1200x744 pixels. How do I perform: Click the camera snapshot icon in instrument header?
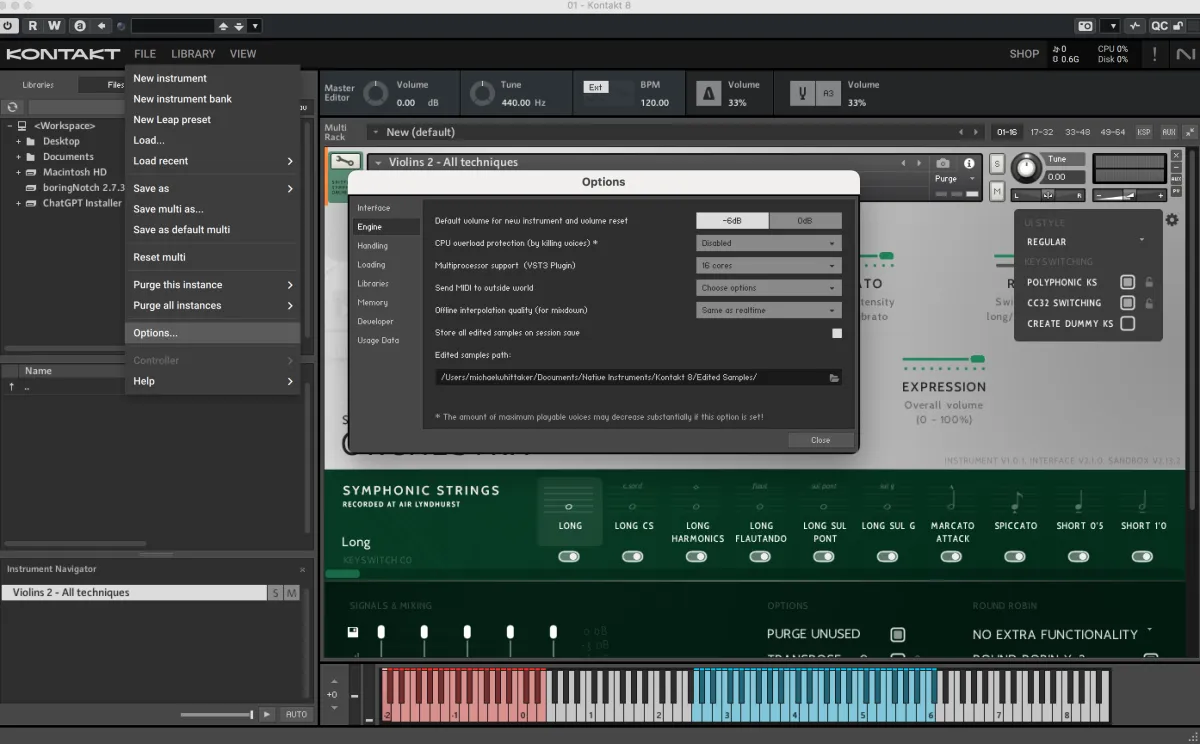[x=942, y=163]
